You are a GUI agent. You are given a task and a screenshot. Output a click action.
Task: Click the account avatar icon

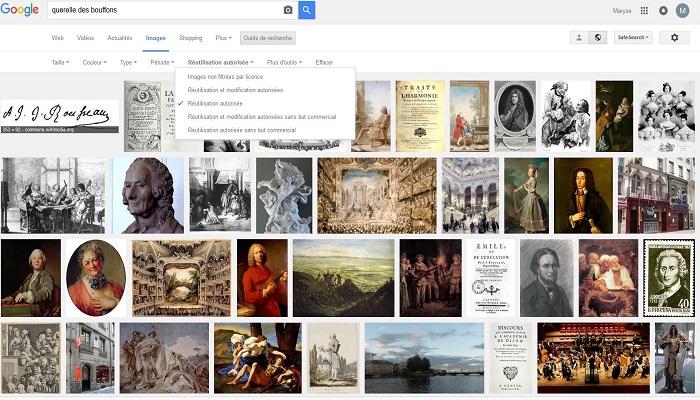[683, 11]
